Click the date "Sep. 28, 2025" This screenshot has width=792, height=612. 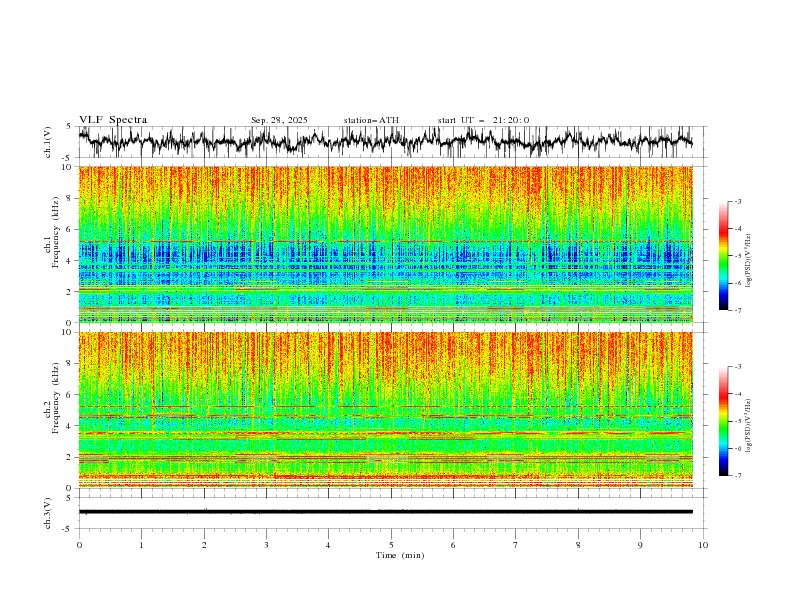point(279,120)
